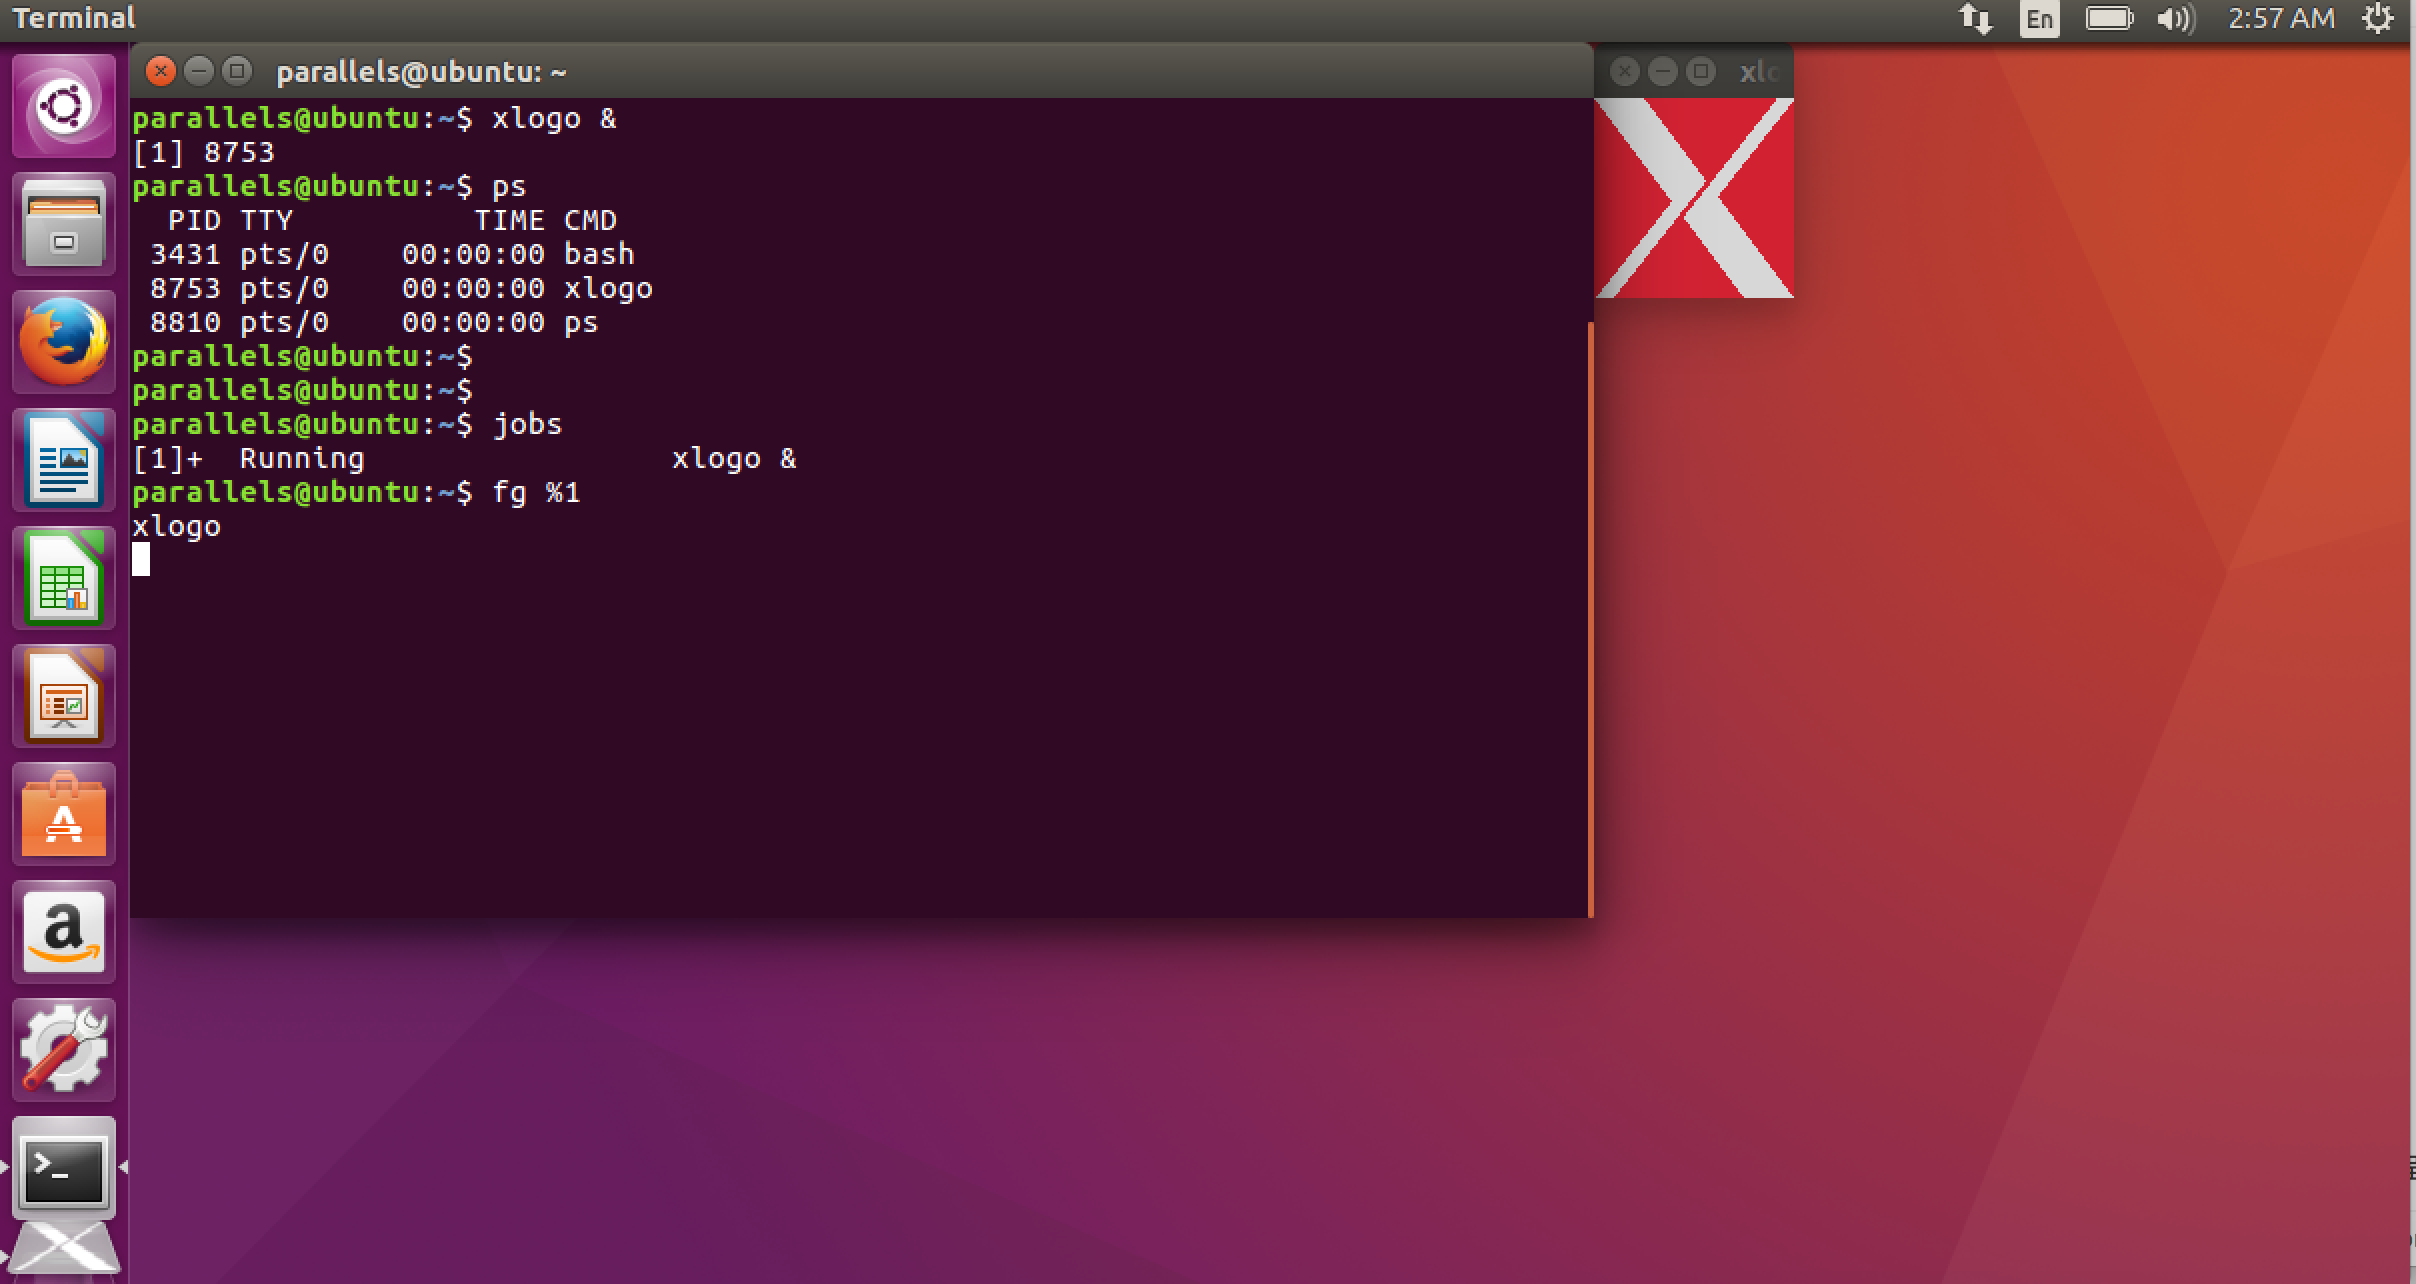Image resolution: width=2416 pixels, height=1284 pixels.
Task: Open LibreOffice Impress presentation icon
Action: click(x=64, y=696)
